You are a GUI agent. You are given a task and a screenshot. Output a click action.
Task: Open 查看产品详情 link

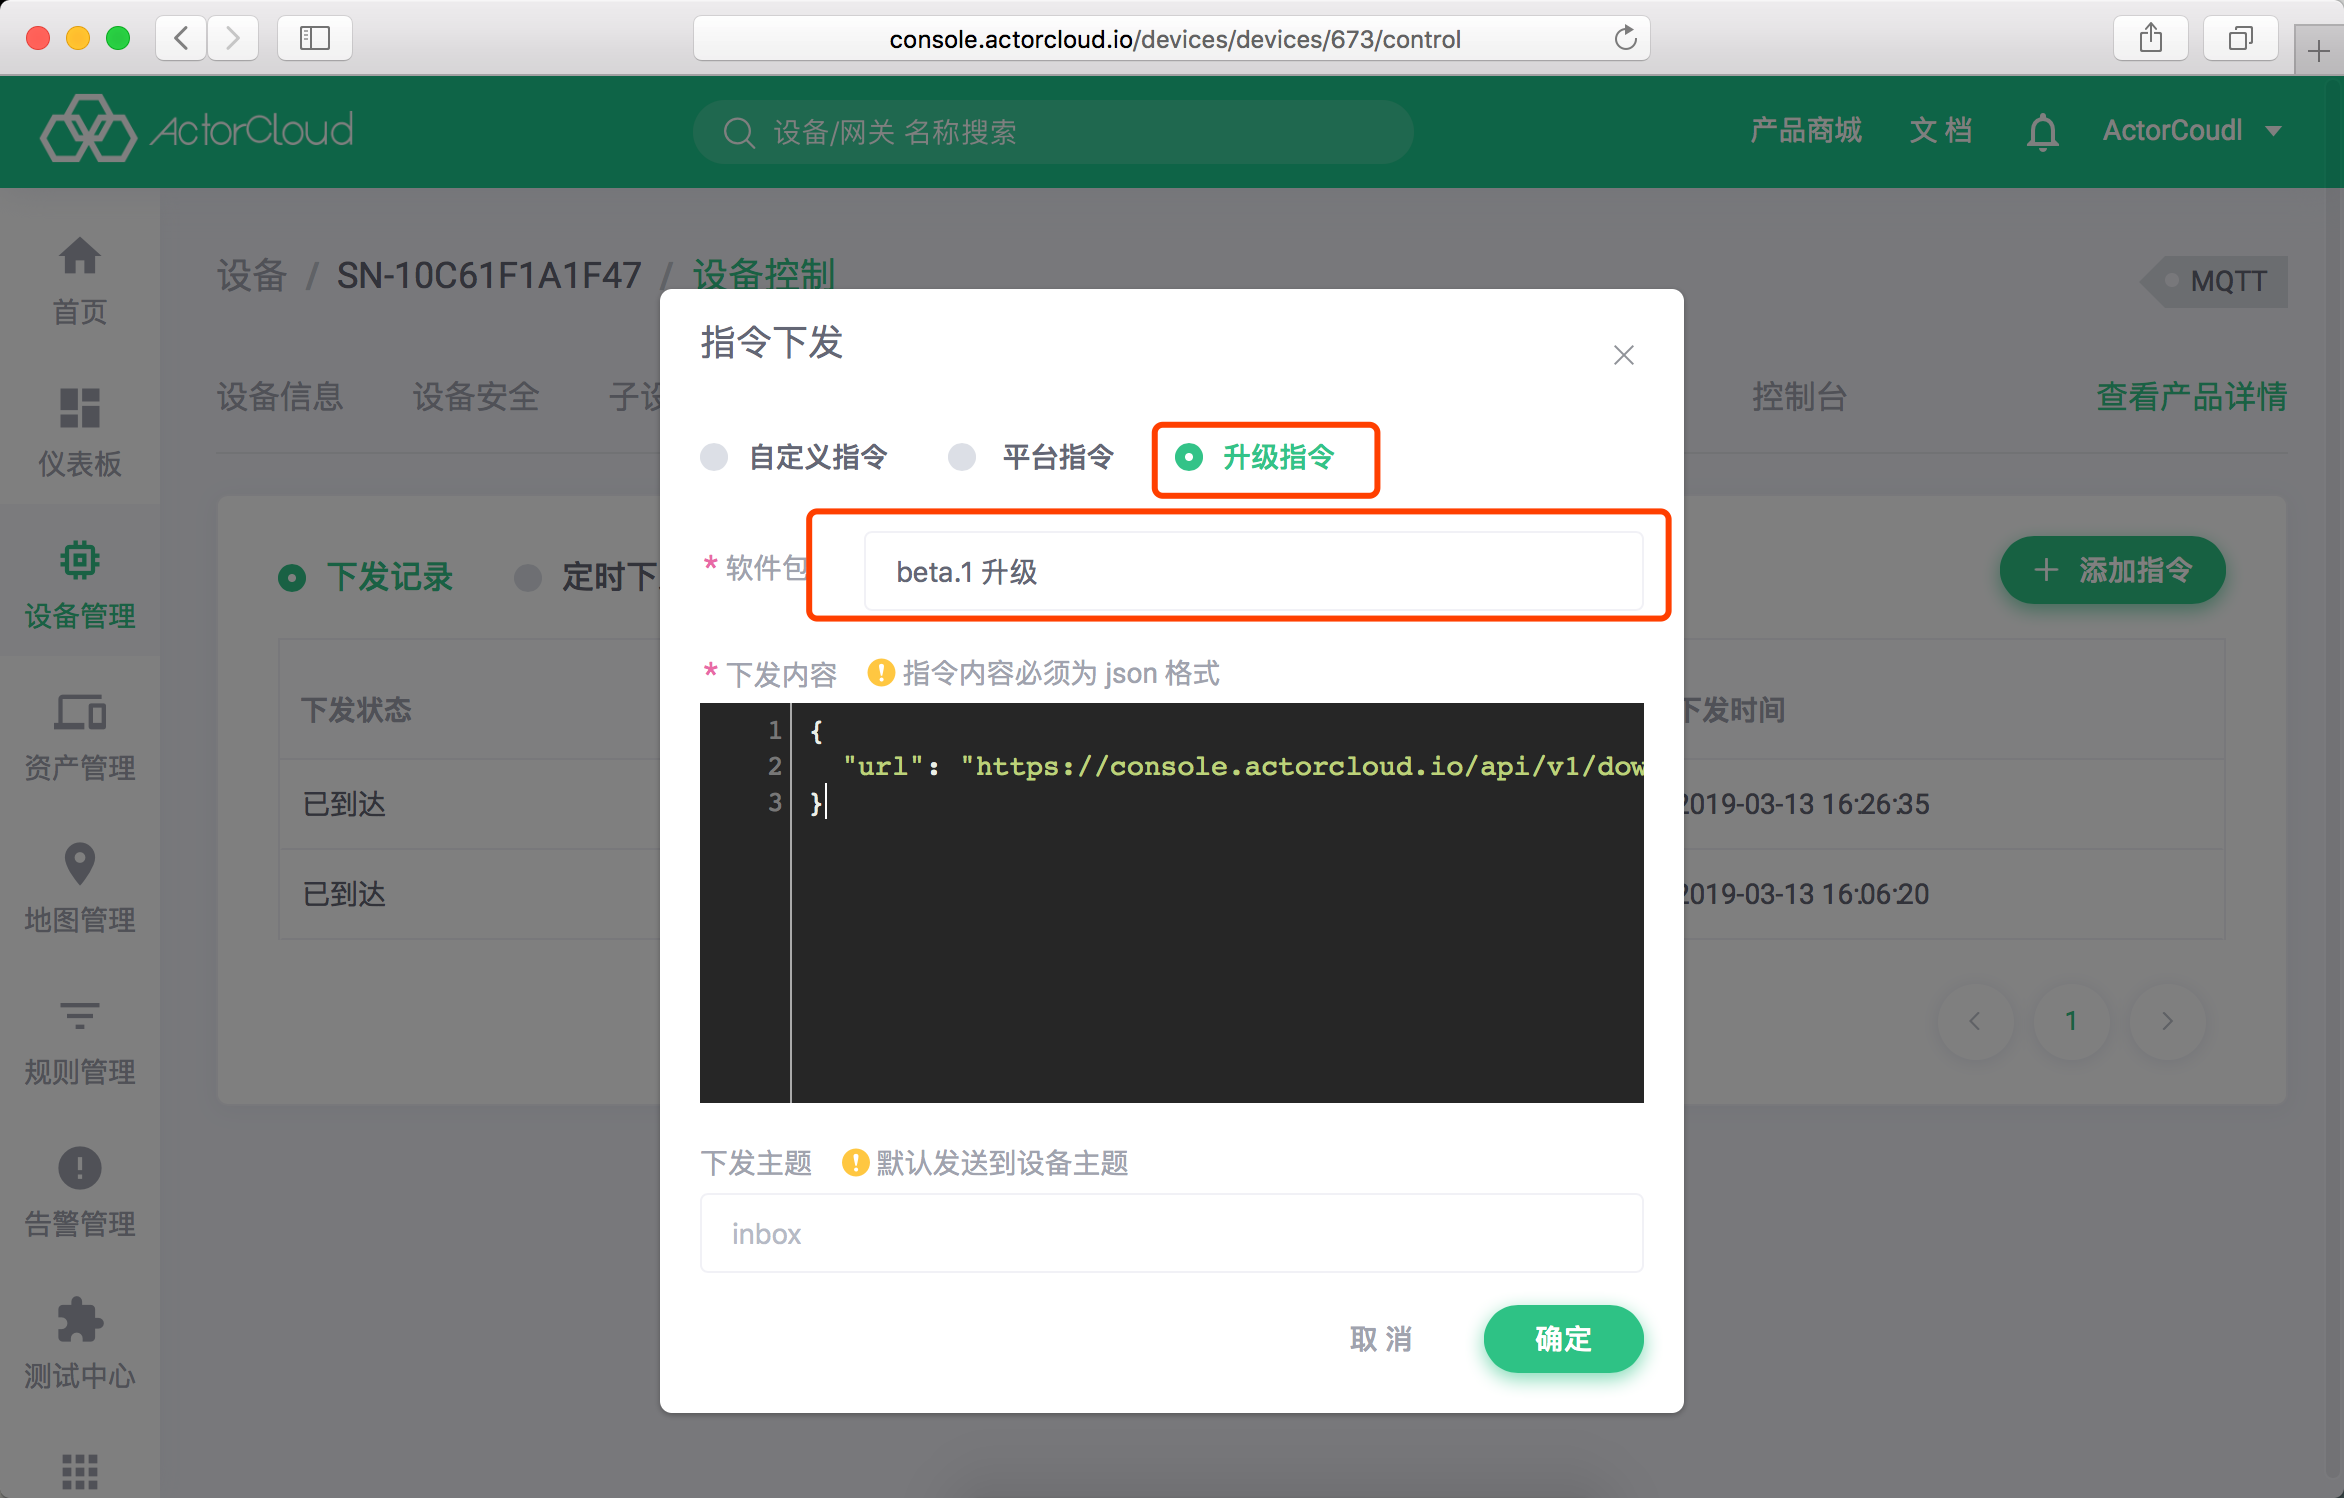click(x=2191, y=397)
